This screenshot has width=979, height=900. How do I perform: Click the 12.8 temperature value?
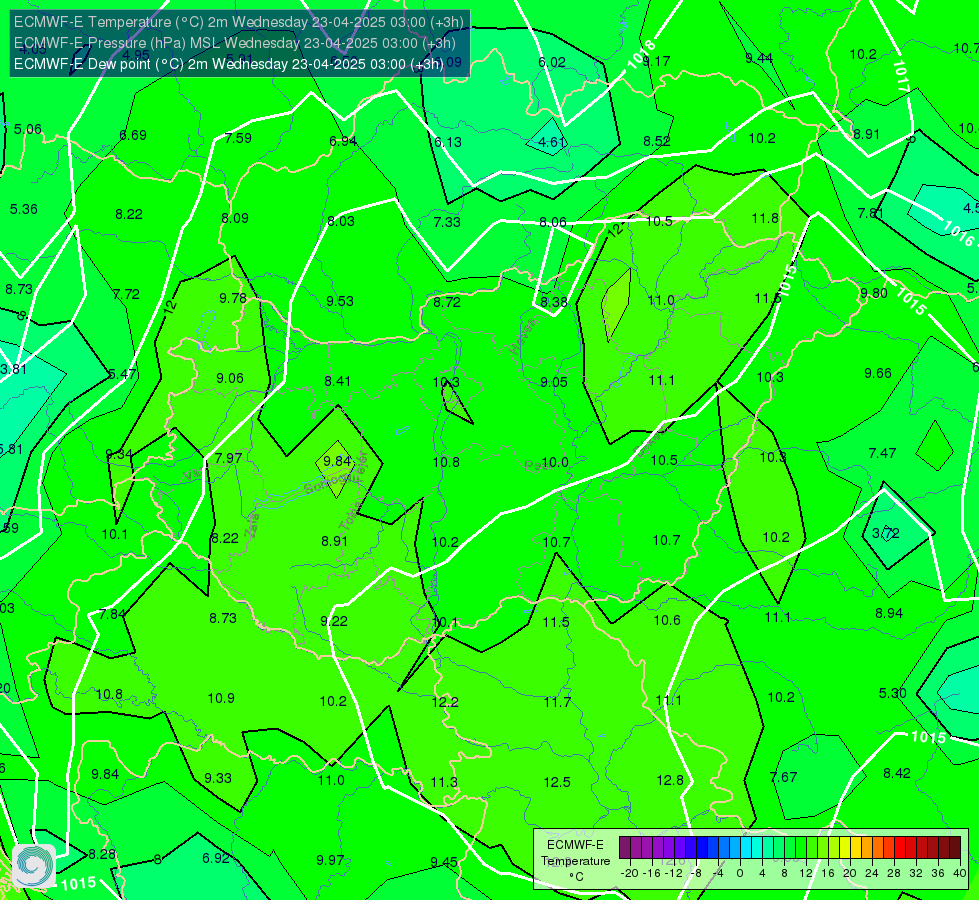(x=670, y=780)
